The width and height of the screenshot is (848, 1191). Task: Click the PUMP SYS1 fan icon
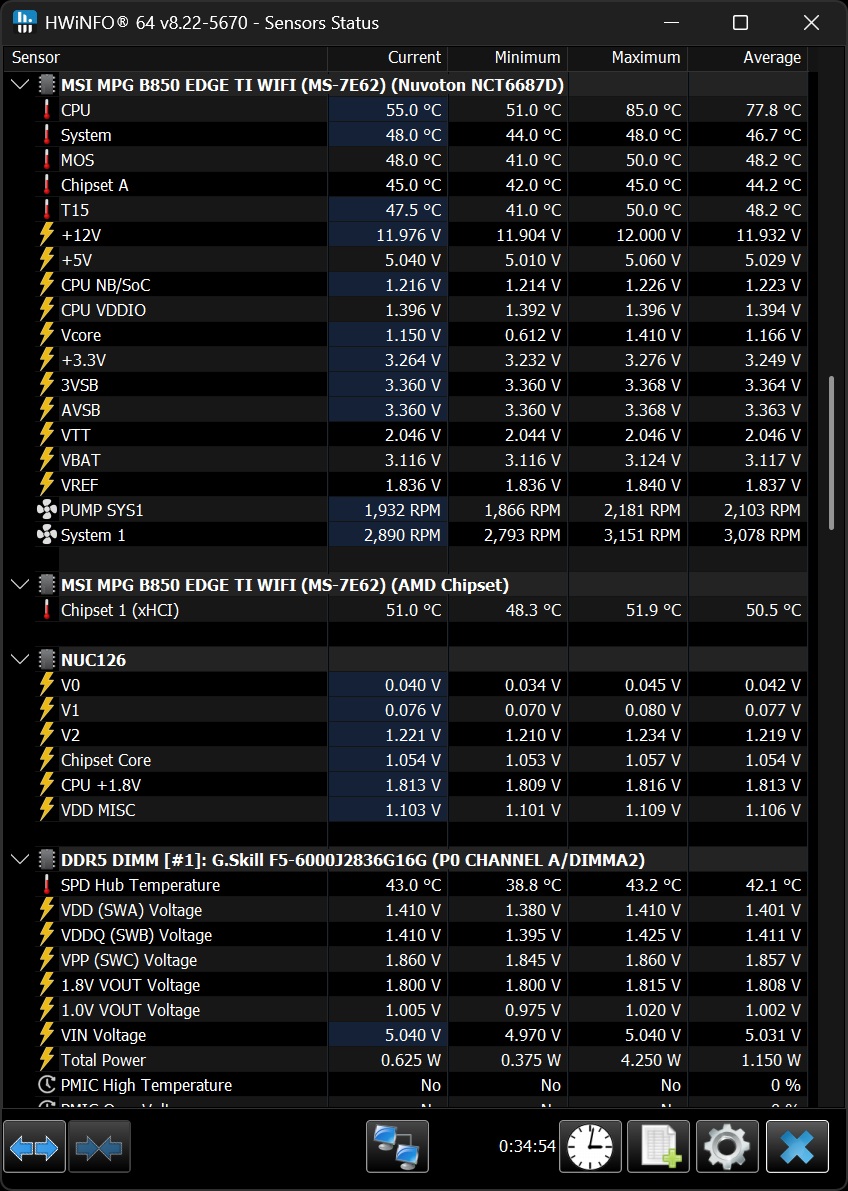[46, 510]
